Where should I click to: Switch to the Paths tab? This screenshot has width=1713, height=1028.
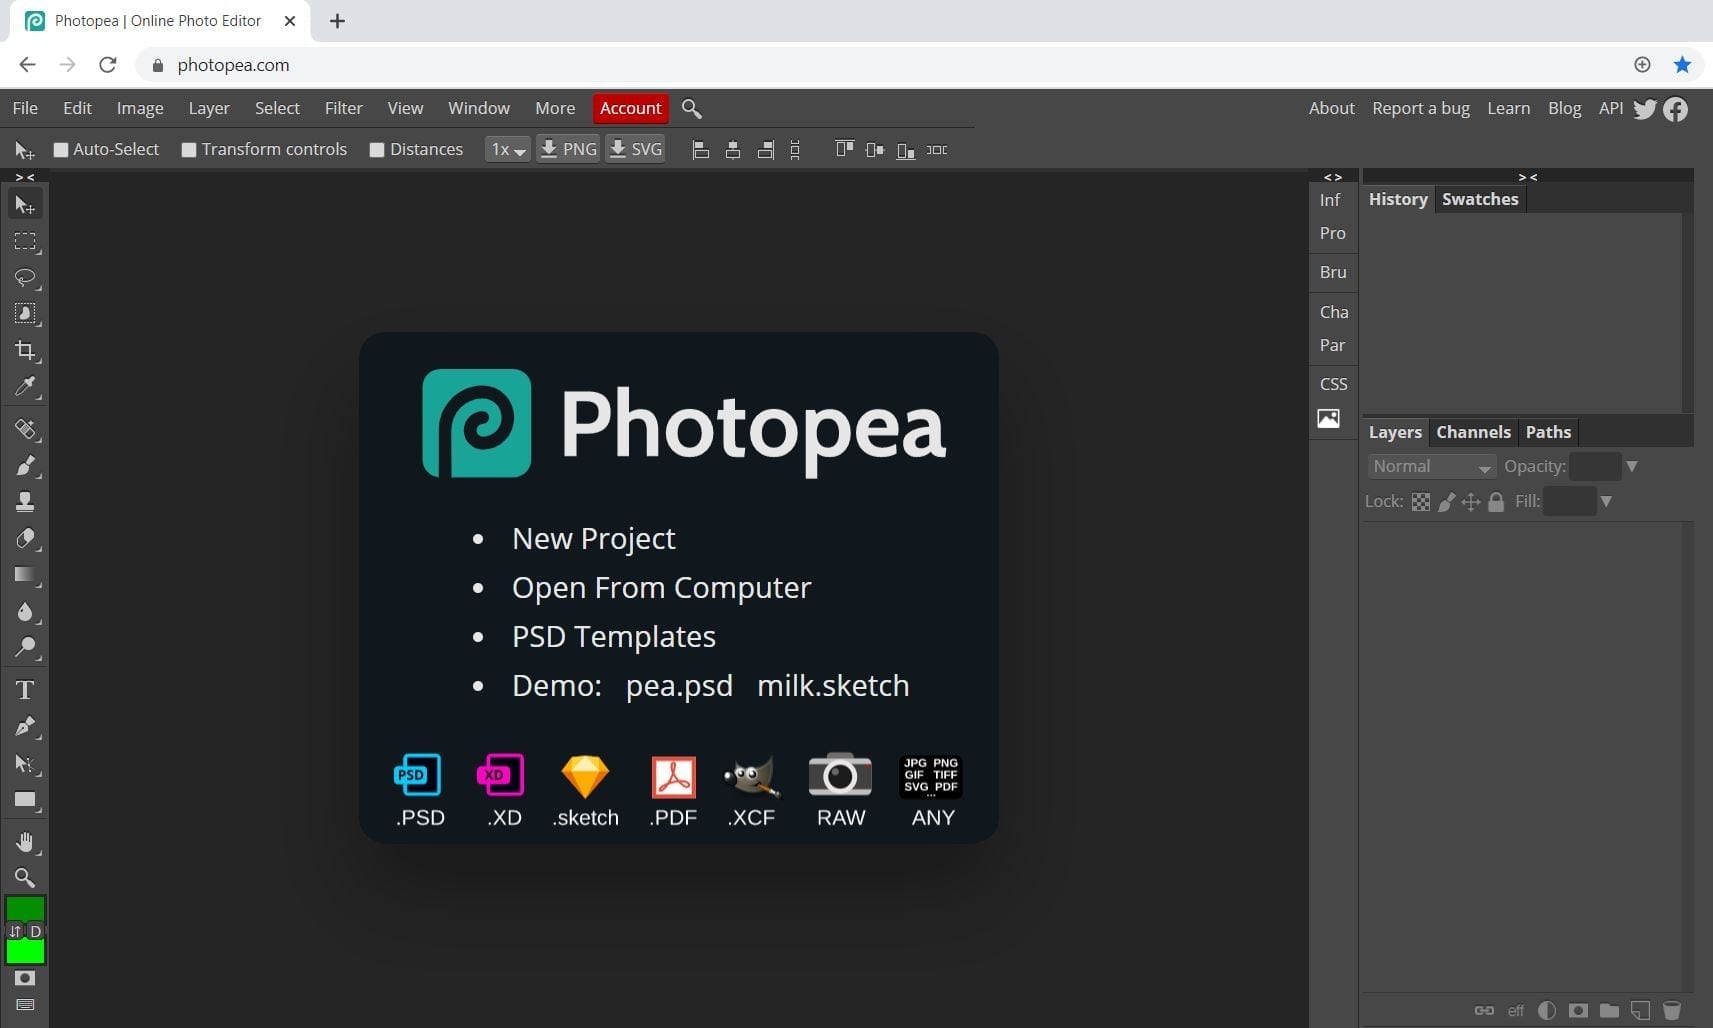tap(1548, 432)
